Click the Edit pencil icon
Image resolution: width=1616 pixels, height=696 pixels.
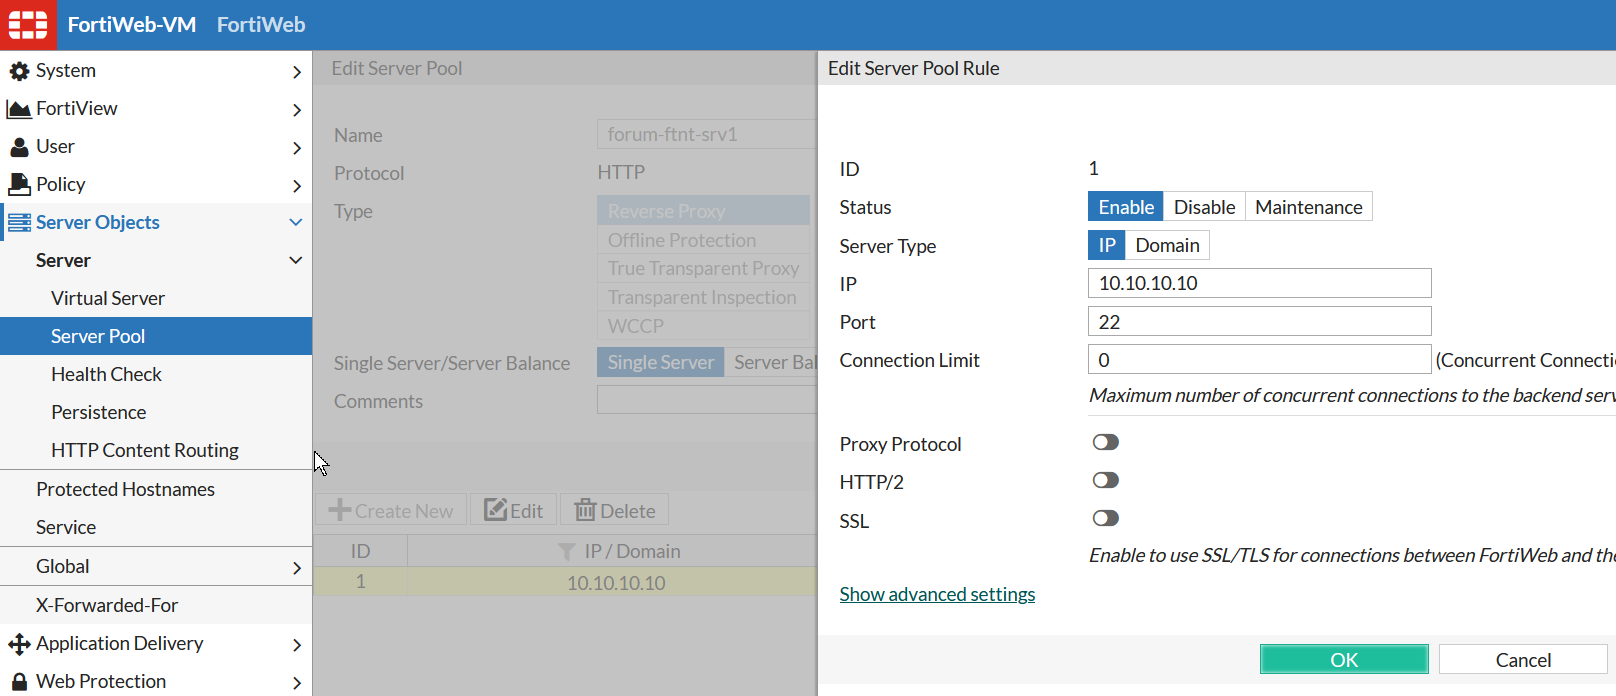click(496, 510)
